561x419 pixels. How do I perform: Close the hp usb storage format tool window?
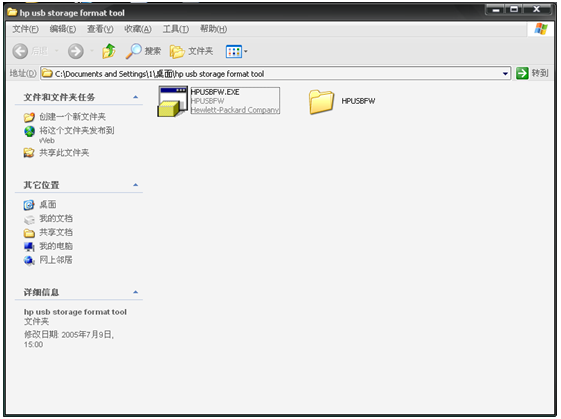click(x=537, y=10)
